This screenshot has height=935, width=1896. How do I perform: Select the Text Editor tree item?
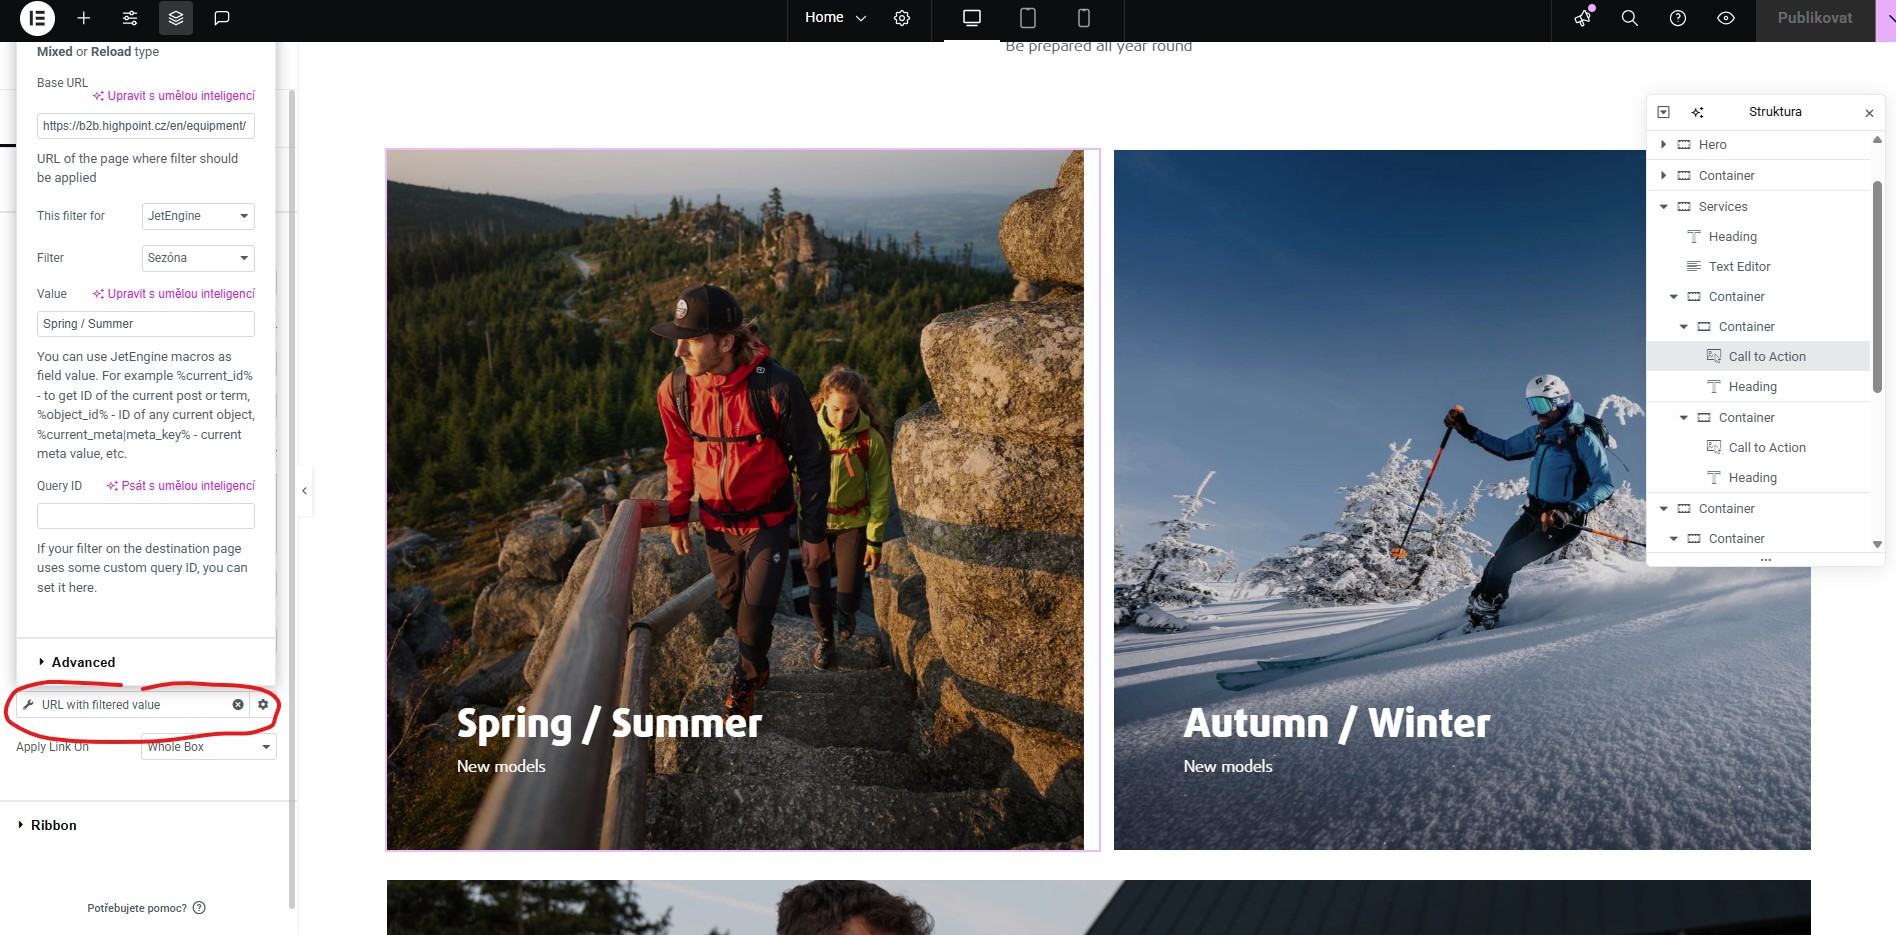[1739, 267]
